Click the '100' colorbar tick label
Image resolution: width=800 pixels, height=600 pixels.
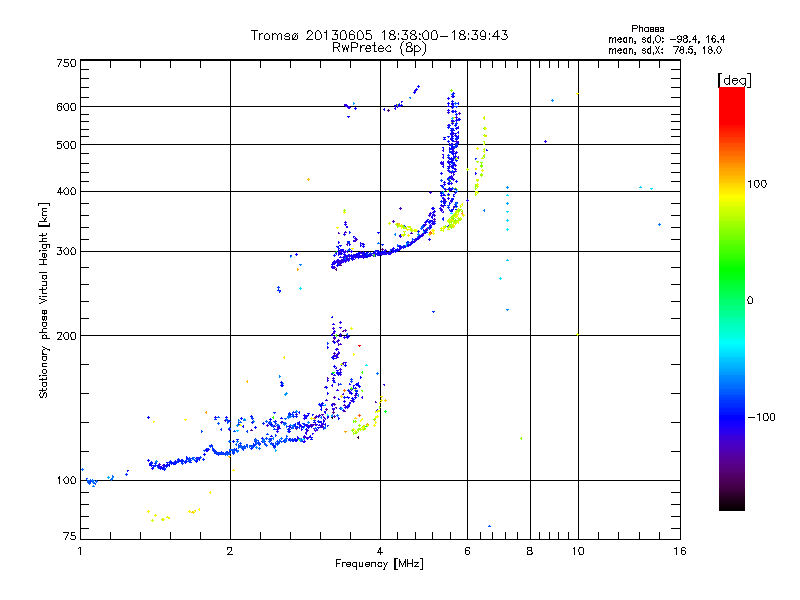757,184
